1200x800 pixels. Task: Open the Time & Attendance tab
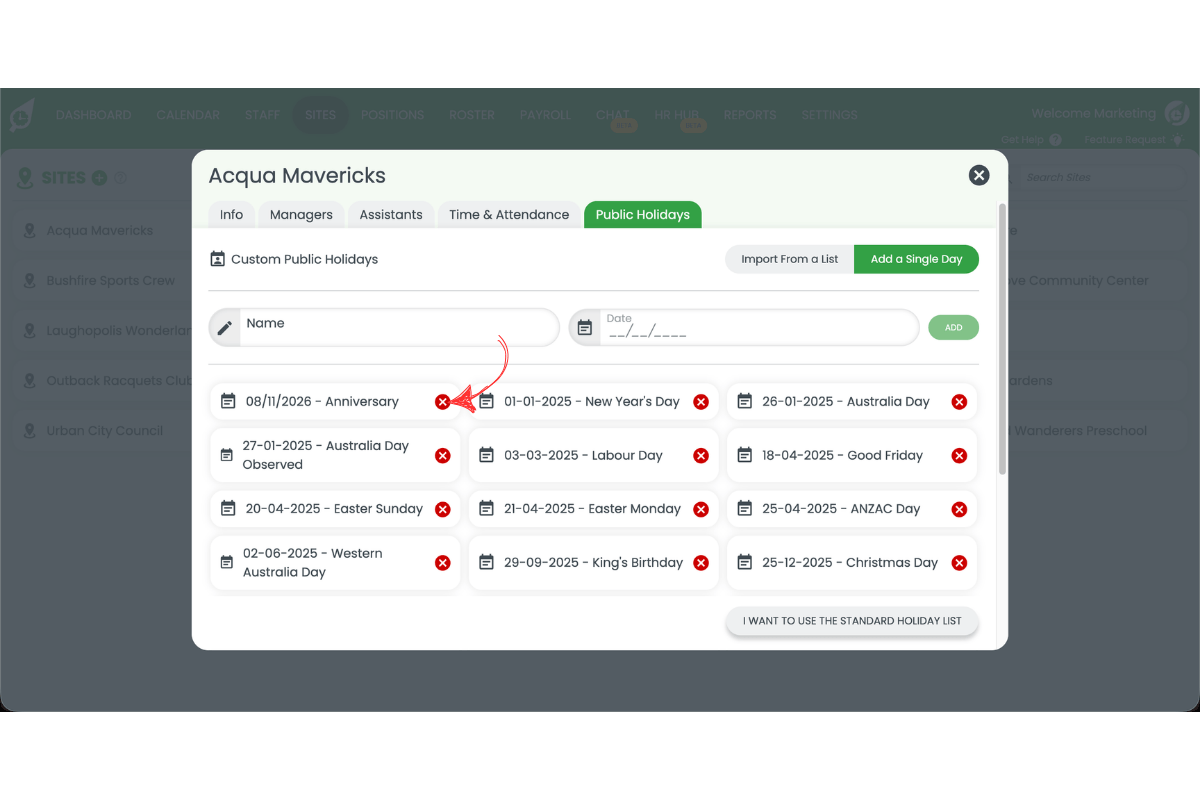click(x=509, y=215)
